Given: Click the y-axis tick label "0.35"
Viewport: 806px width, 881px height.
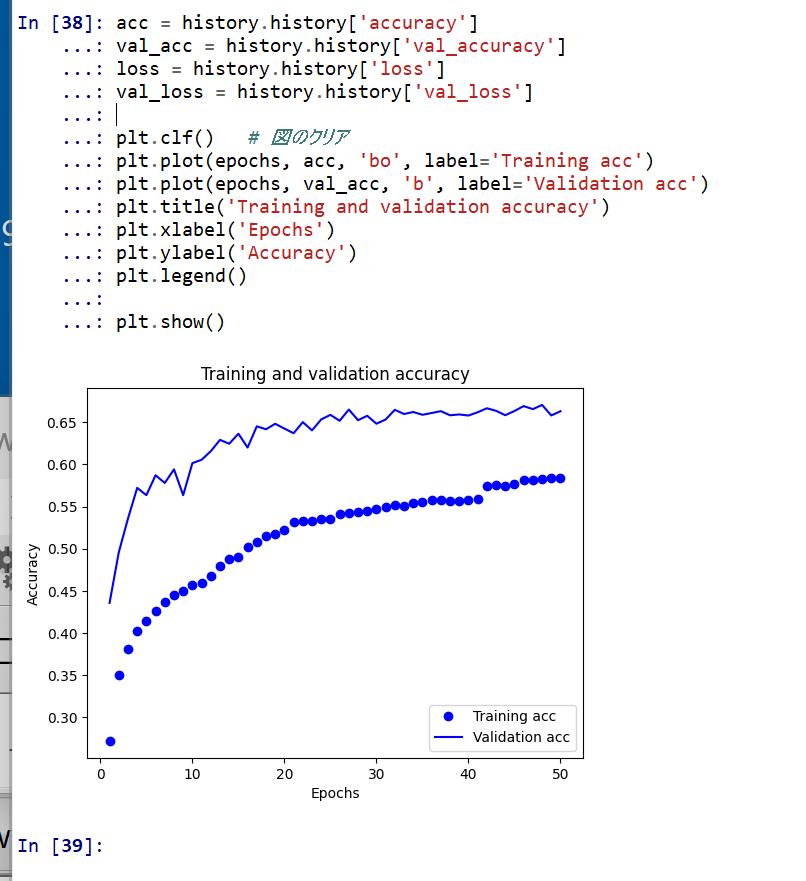Looking at the screenshot, I should pyautogui.click(x=62, y=676).
